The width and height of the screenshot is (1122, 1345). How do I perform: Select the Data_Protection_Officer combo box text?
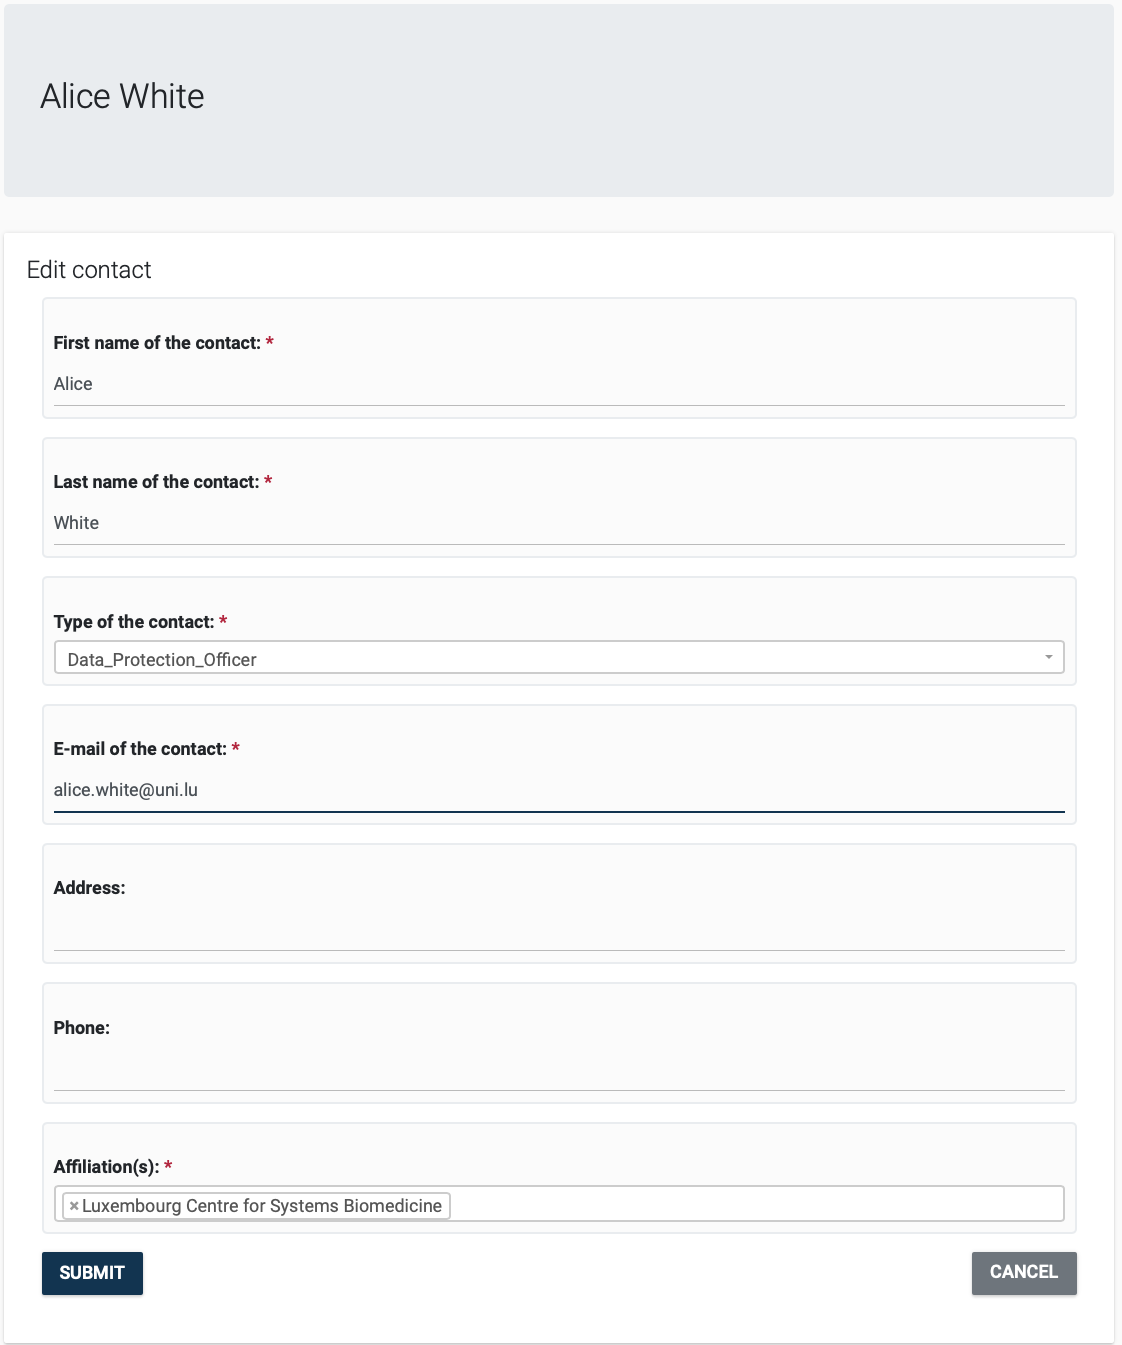pyautogui.click(x=162, y=659)
